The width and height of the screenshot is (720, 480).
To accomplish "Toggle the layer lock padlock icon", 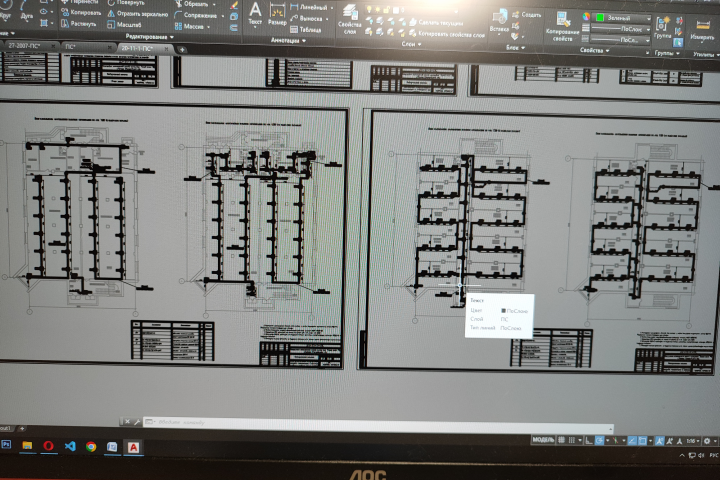I will (x=387, y=10).
